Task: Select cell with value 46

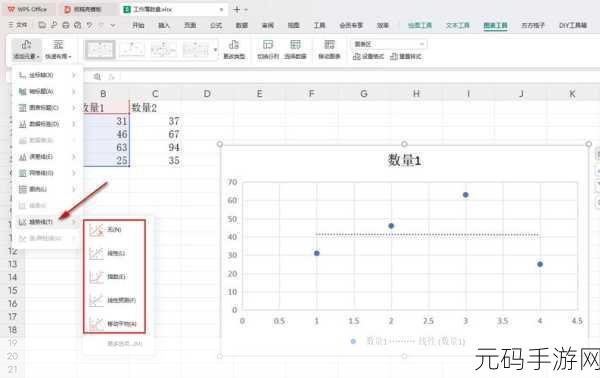Action: tap(104, 134)
